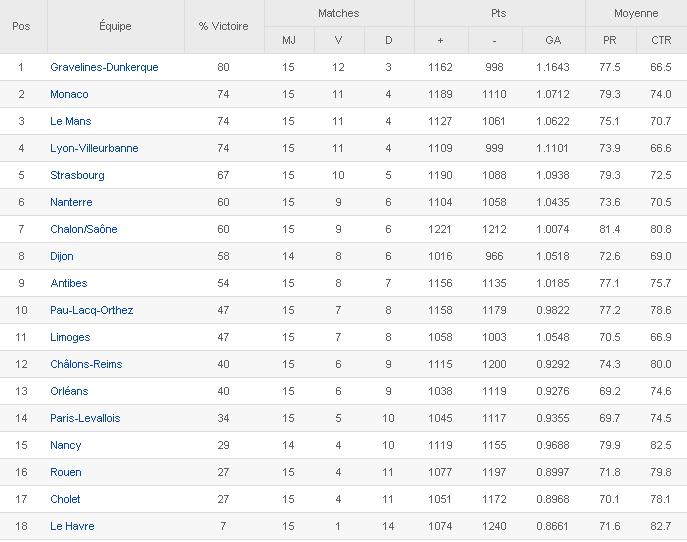Open the Antibes team page
The image size is (687, 542).
pos(68,283)
